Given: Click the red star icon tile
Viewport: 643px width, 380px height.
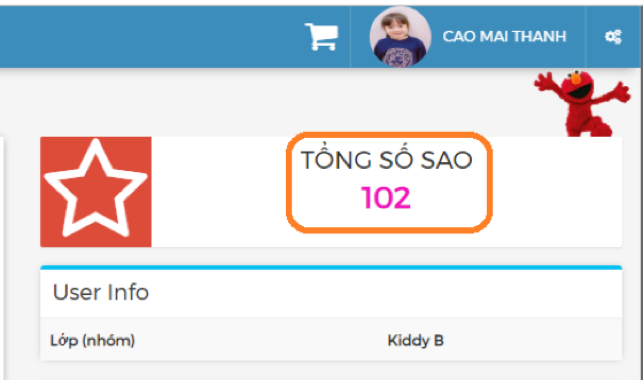Looking at the screenshot, I should (x=96, y=192).
